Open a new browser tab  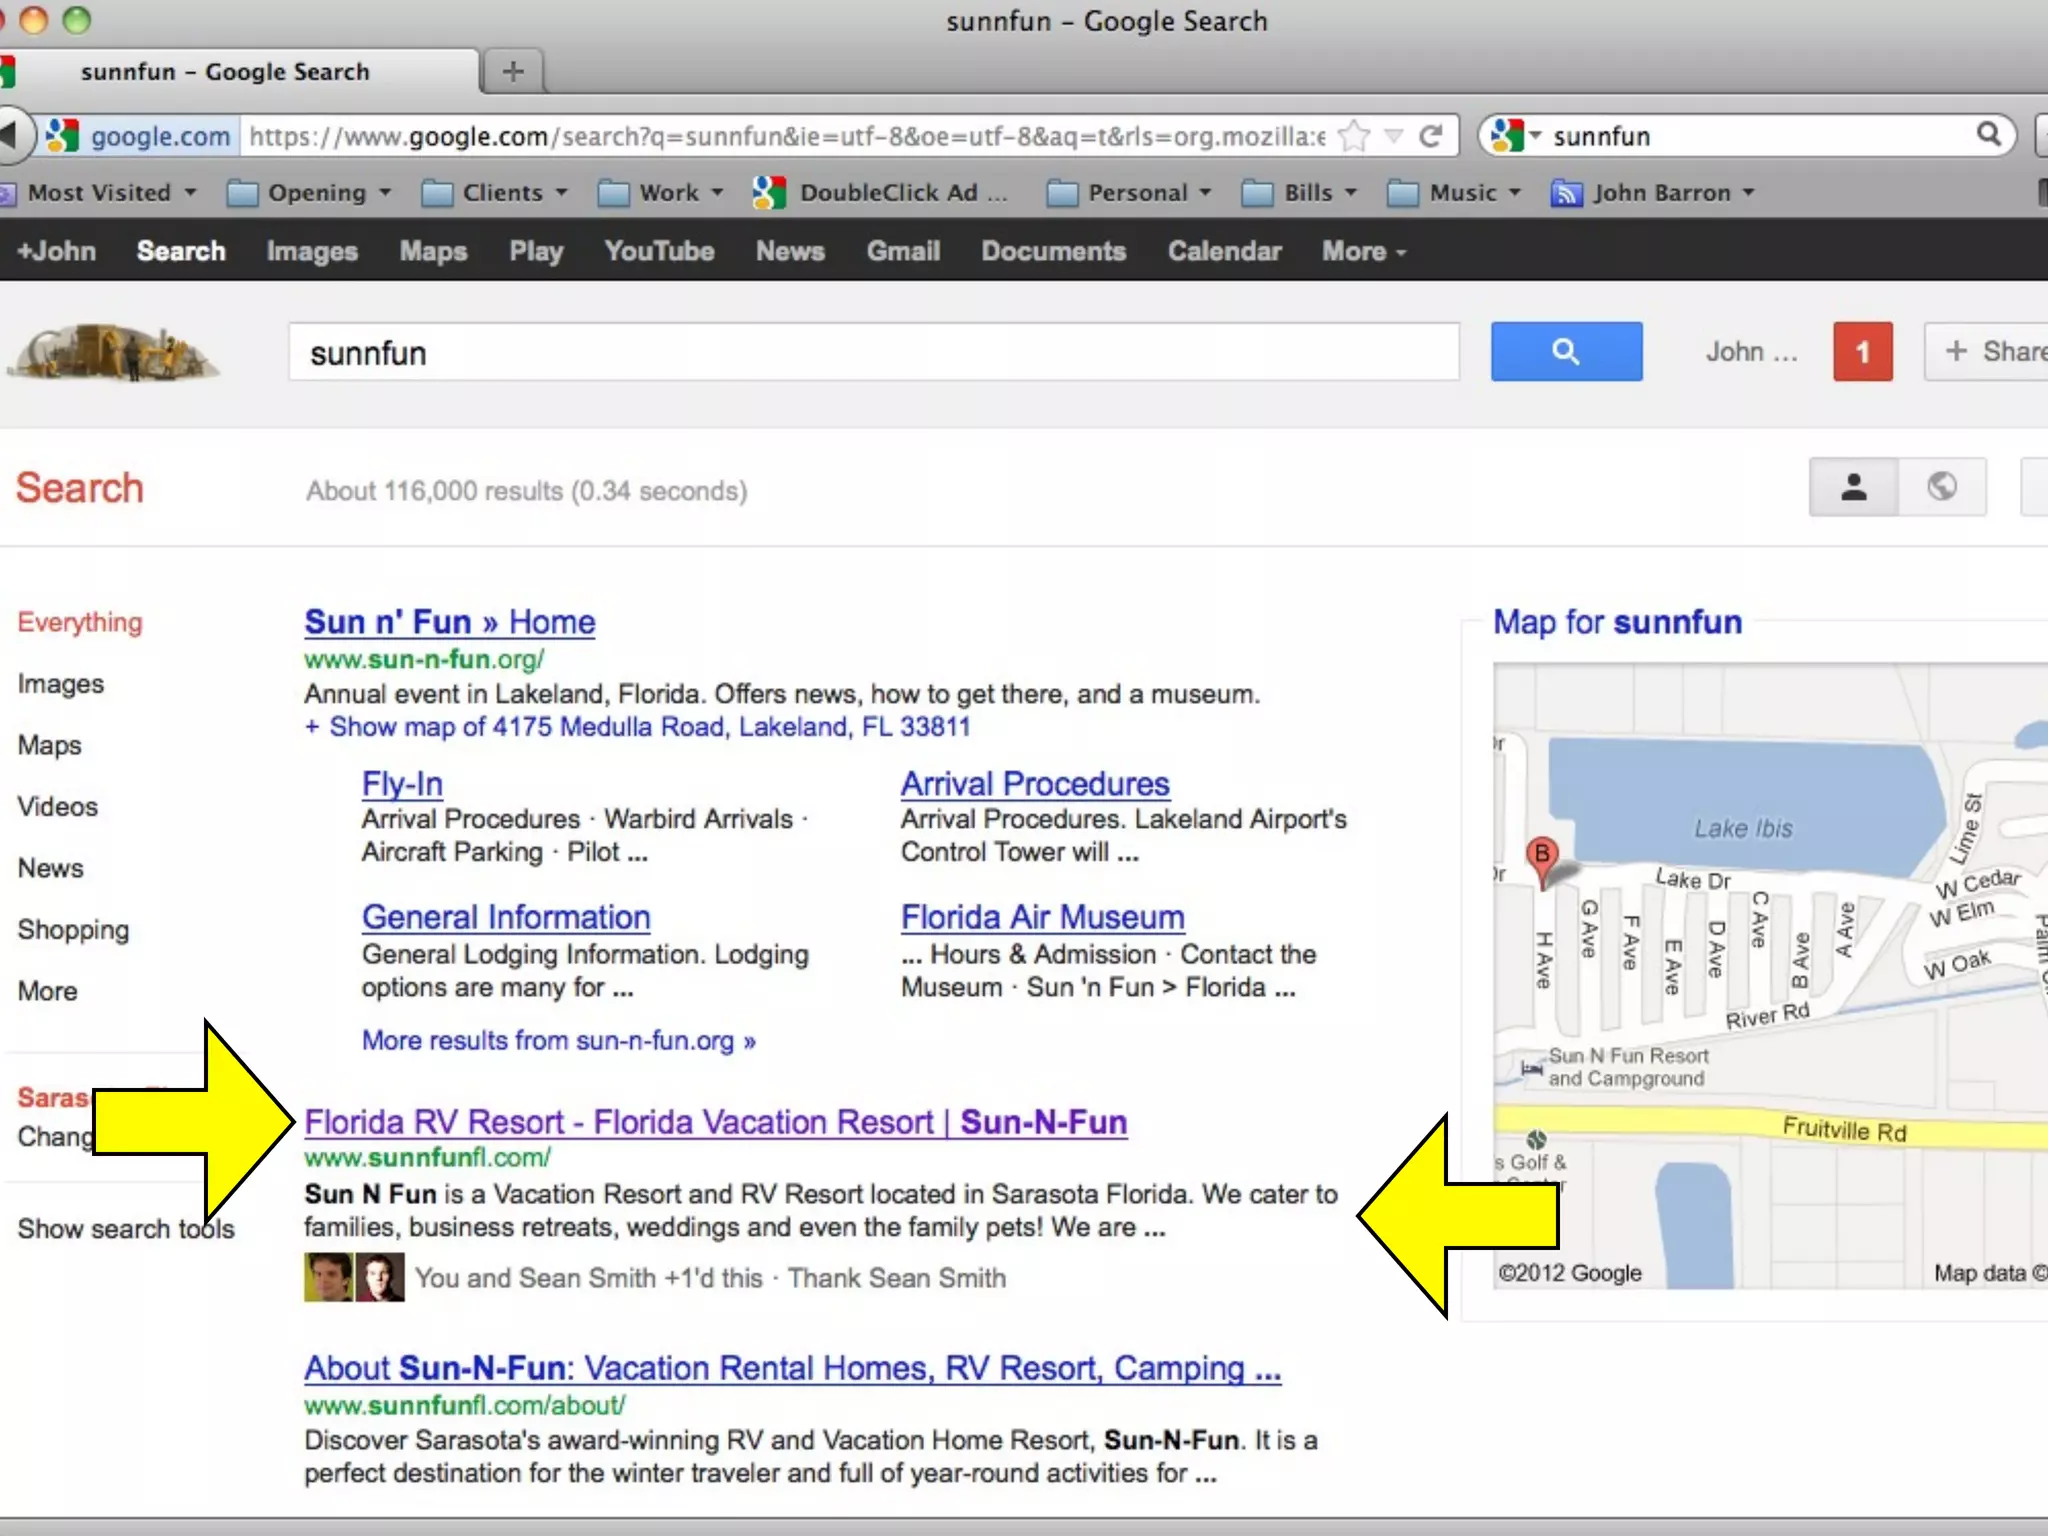(513, 72)
